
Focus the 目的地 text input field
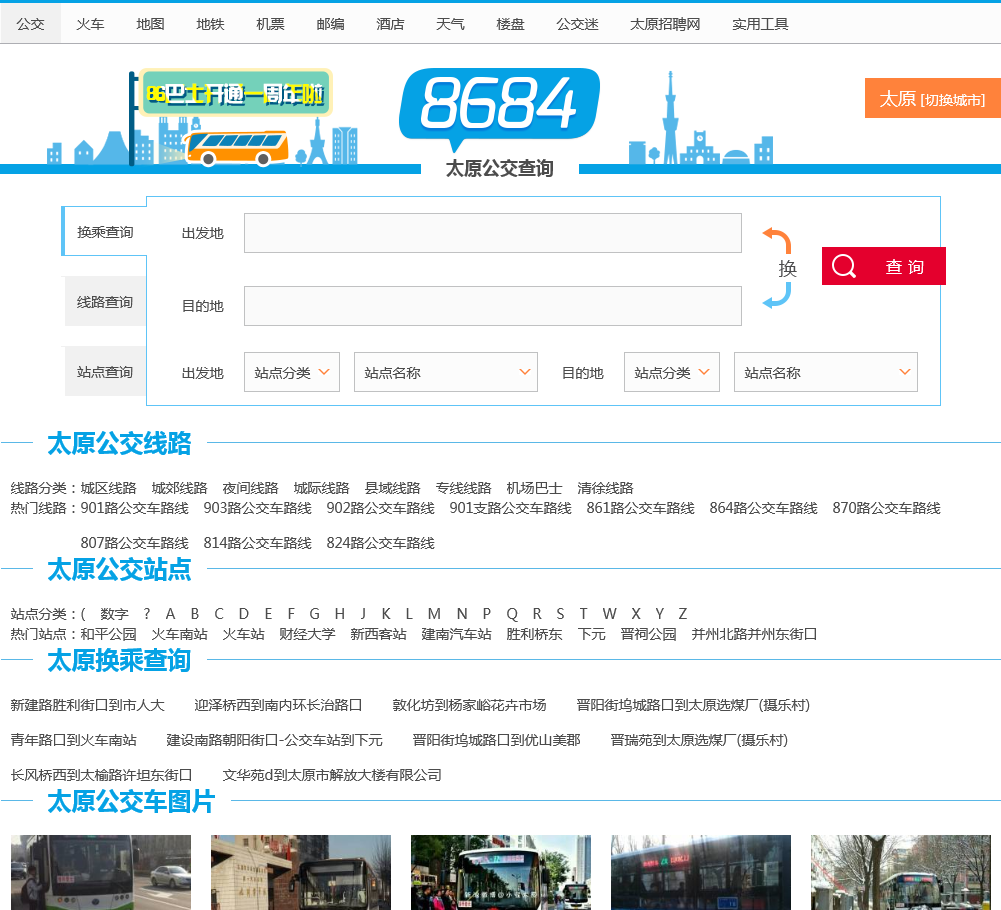point(492,306)
